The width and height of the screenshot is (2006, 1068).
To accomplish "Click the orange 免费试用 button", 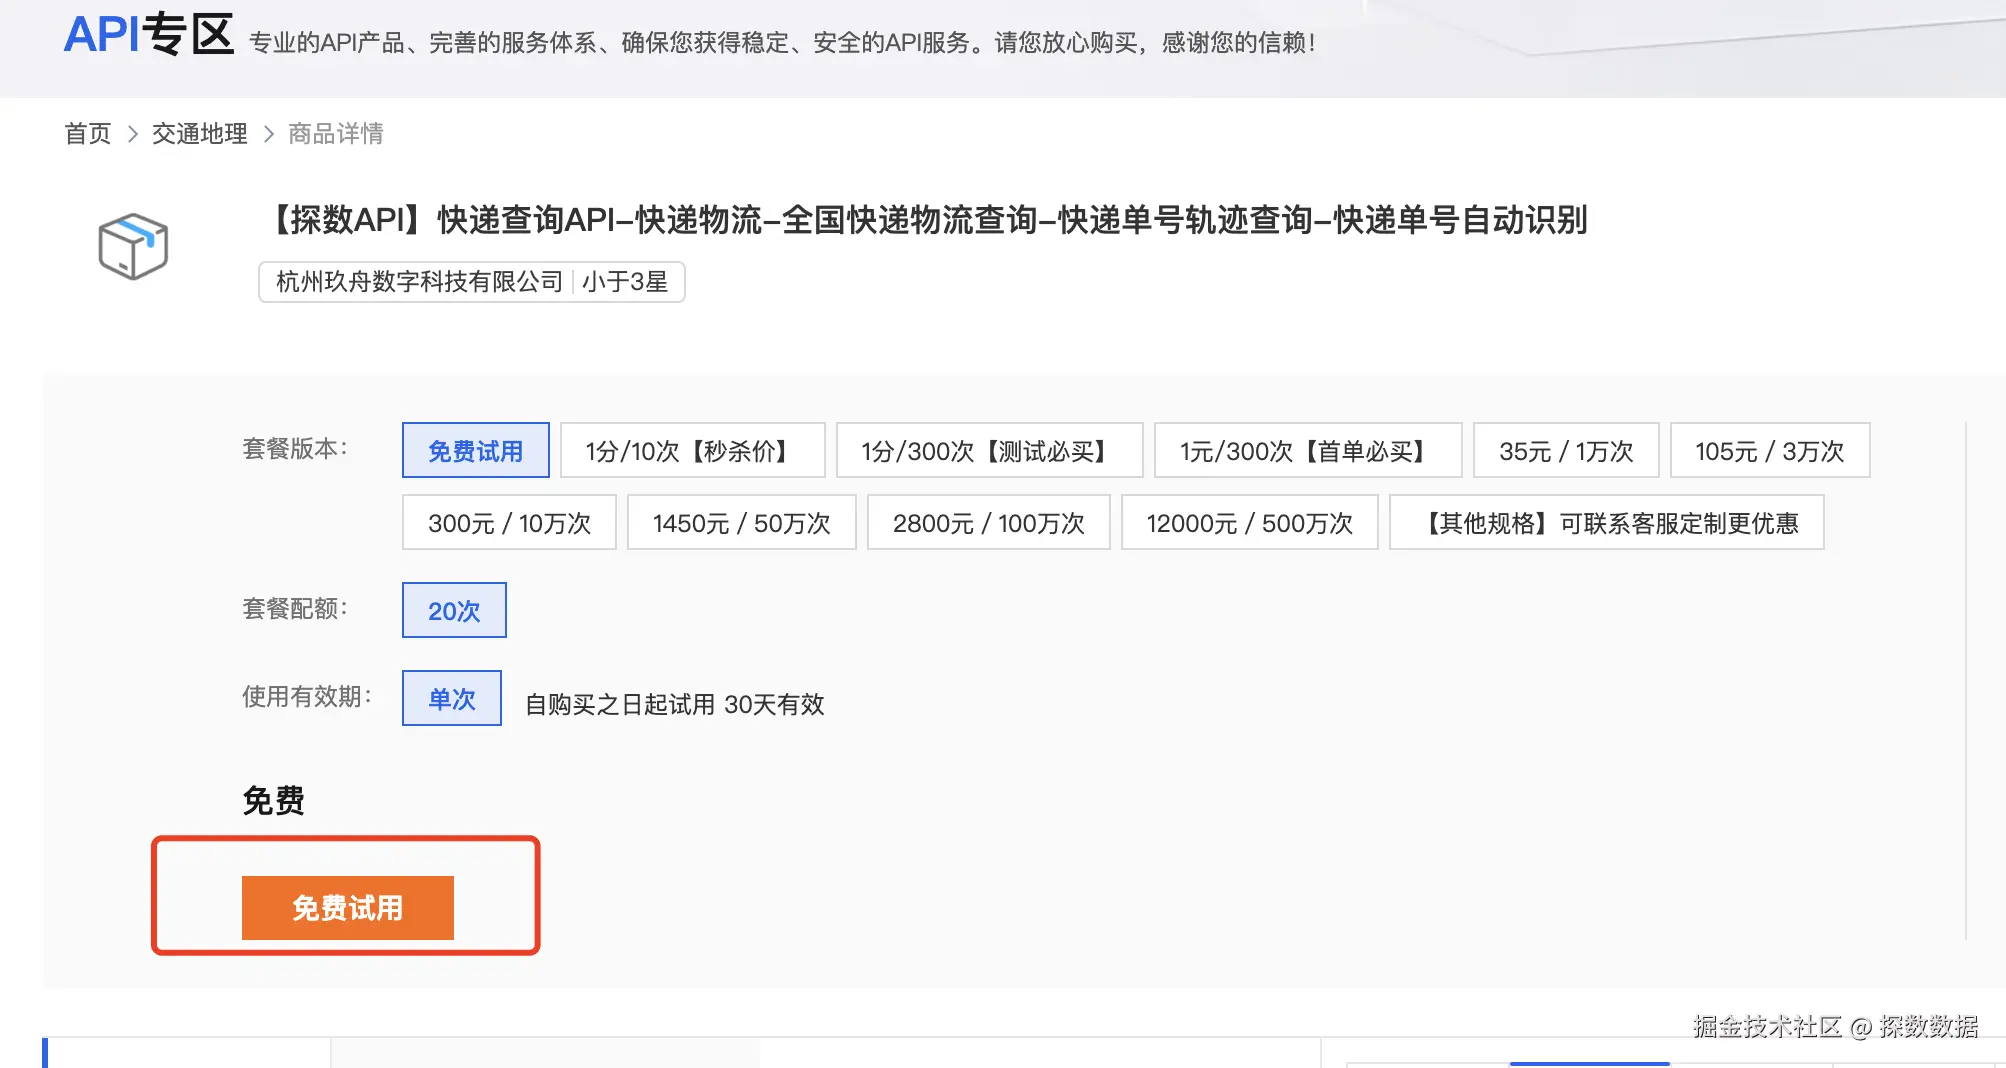I will (348, 908).
